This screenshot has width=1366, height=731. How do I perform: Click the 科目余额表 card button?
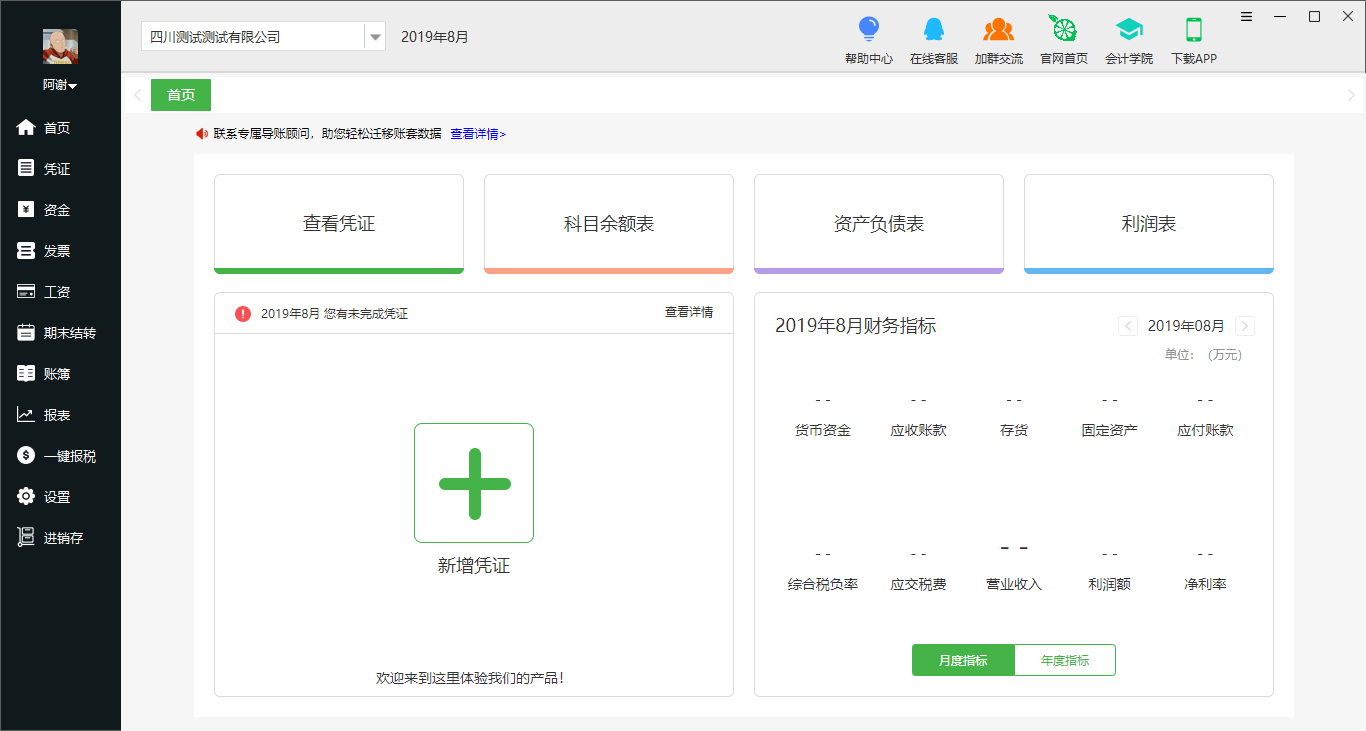[609, 224]
